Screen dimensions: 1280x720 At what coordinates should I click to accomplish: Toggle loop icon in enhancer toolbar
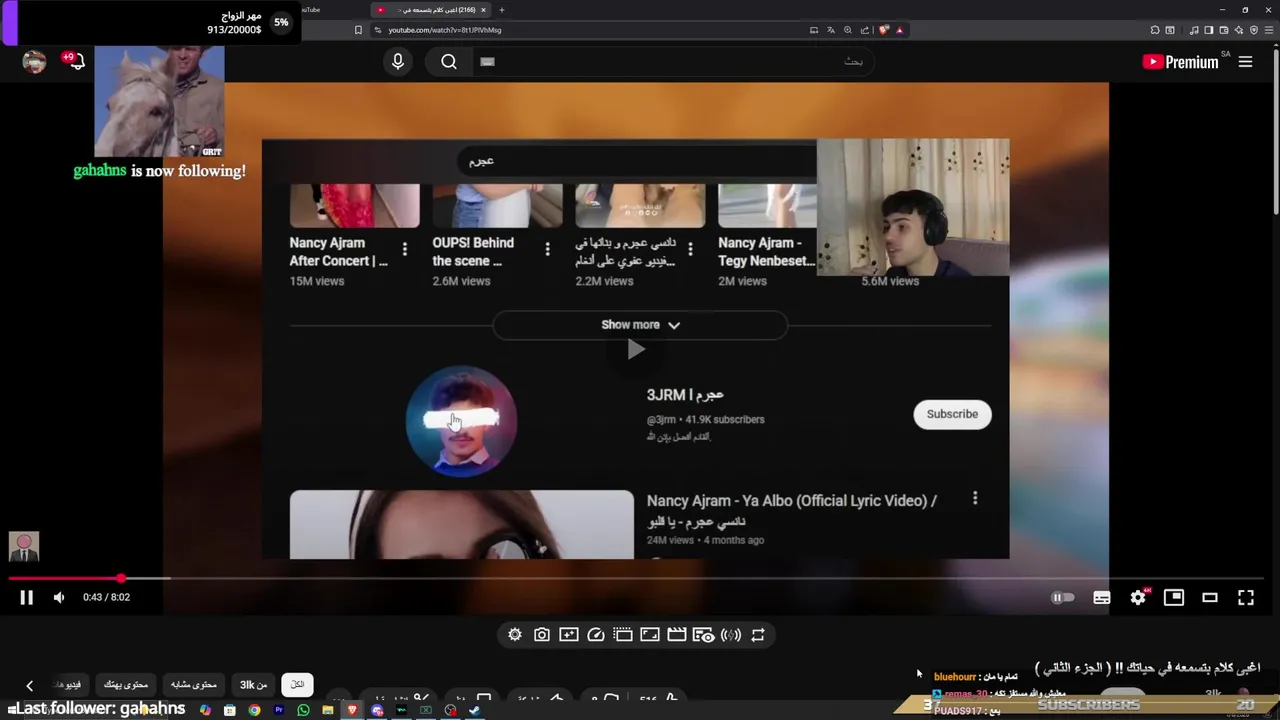click(x=758, y=635)
